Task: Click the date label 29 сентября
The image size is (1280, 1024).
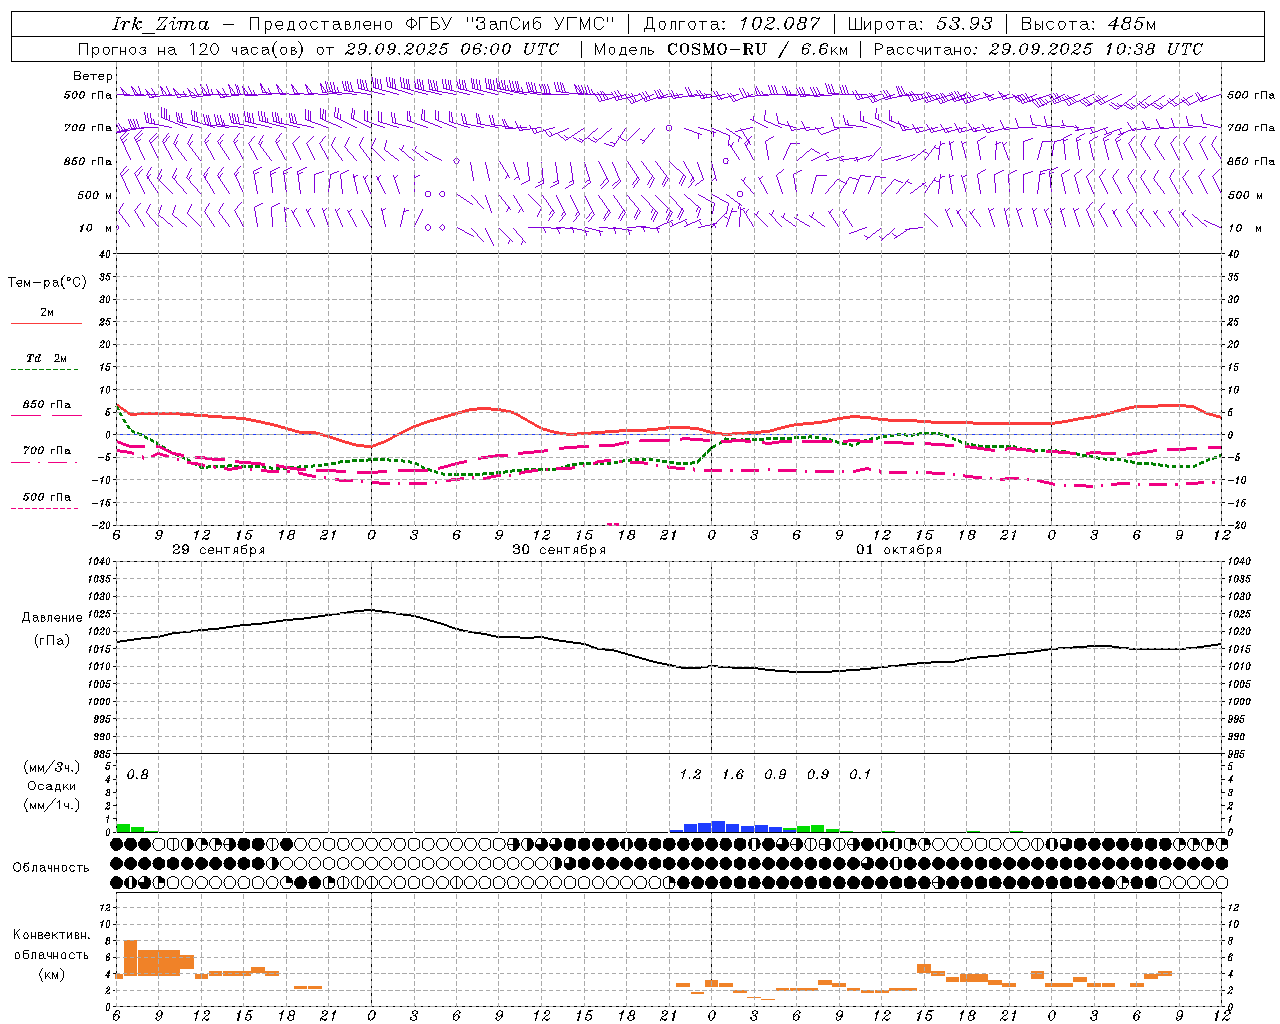Action: tap(218, 549)
